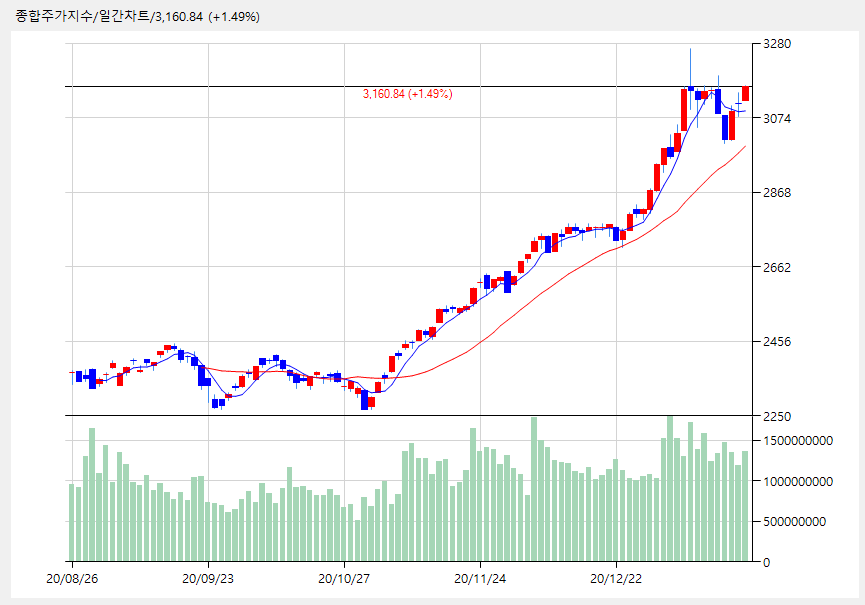Click the last red candlestick at the far right

[x=745, y=94]
